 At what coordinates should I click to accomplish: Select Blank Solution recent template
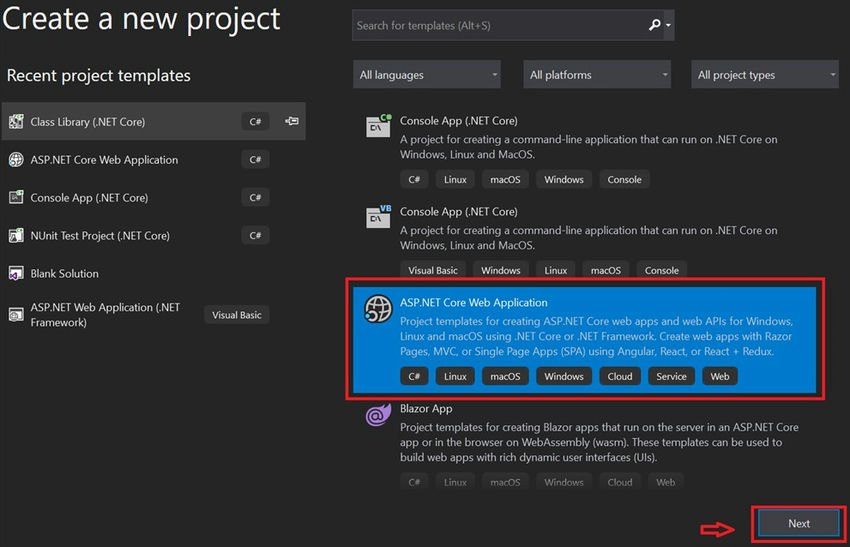(154, 273)
